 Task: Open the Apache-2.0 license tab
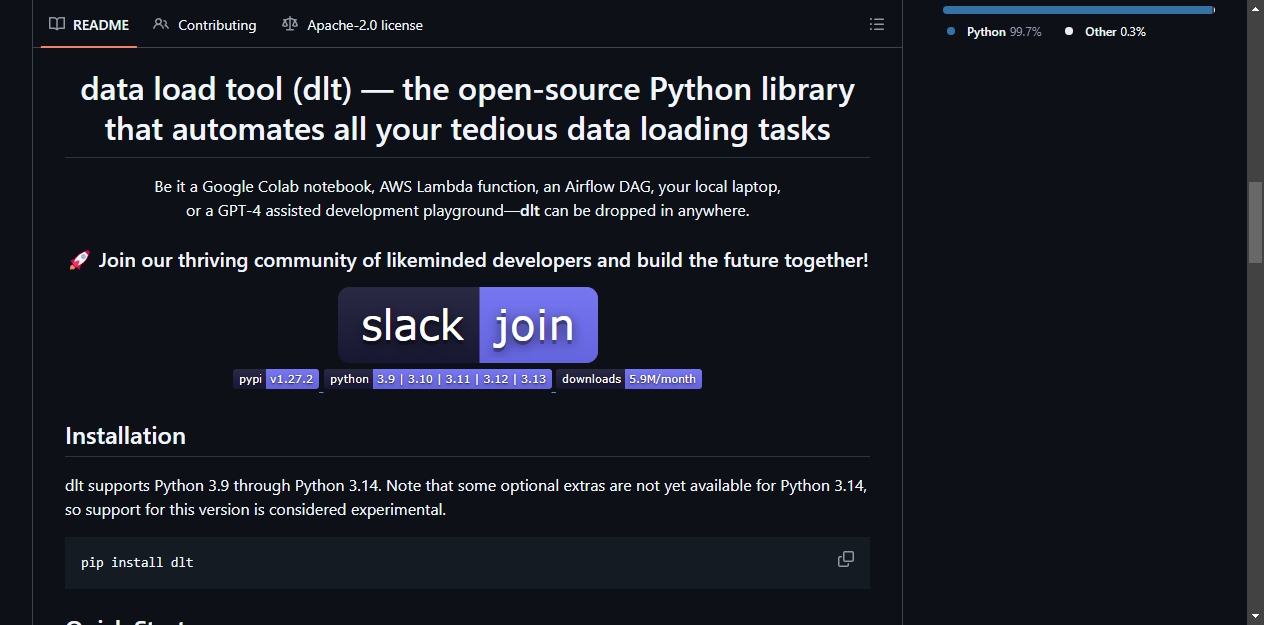click(352, 25)
